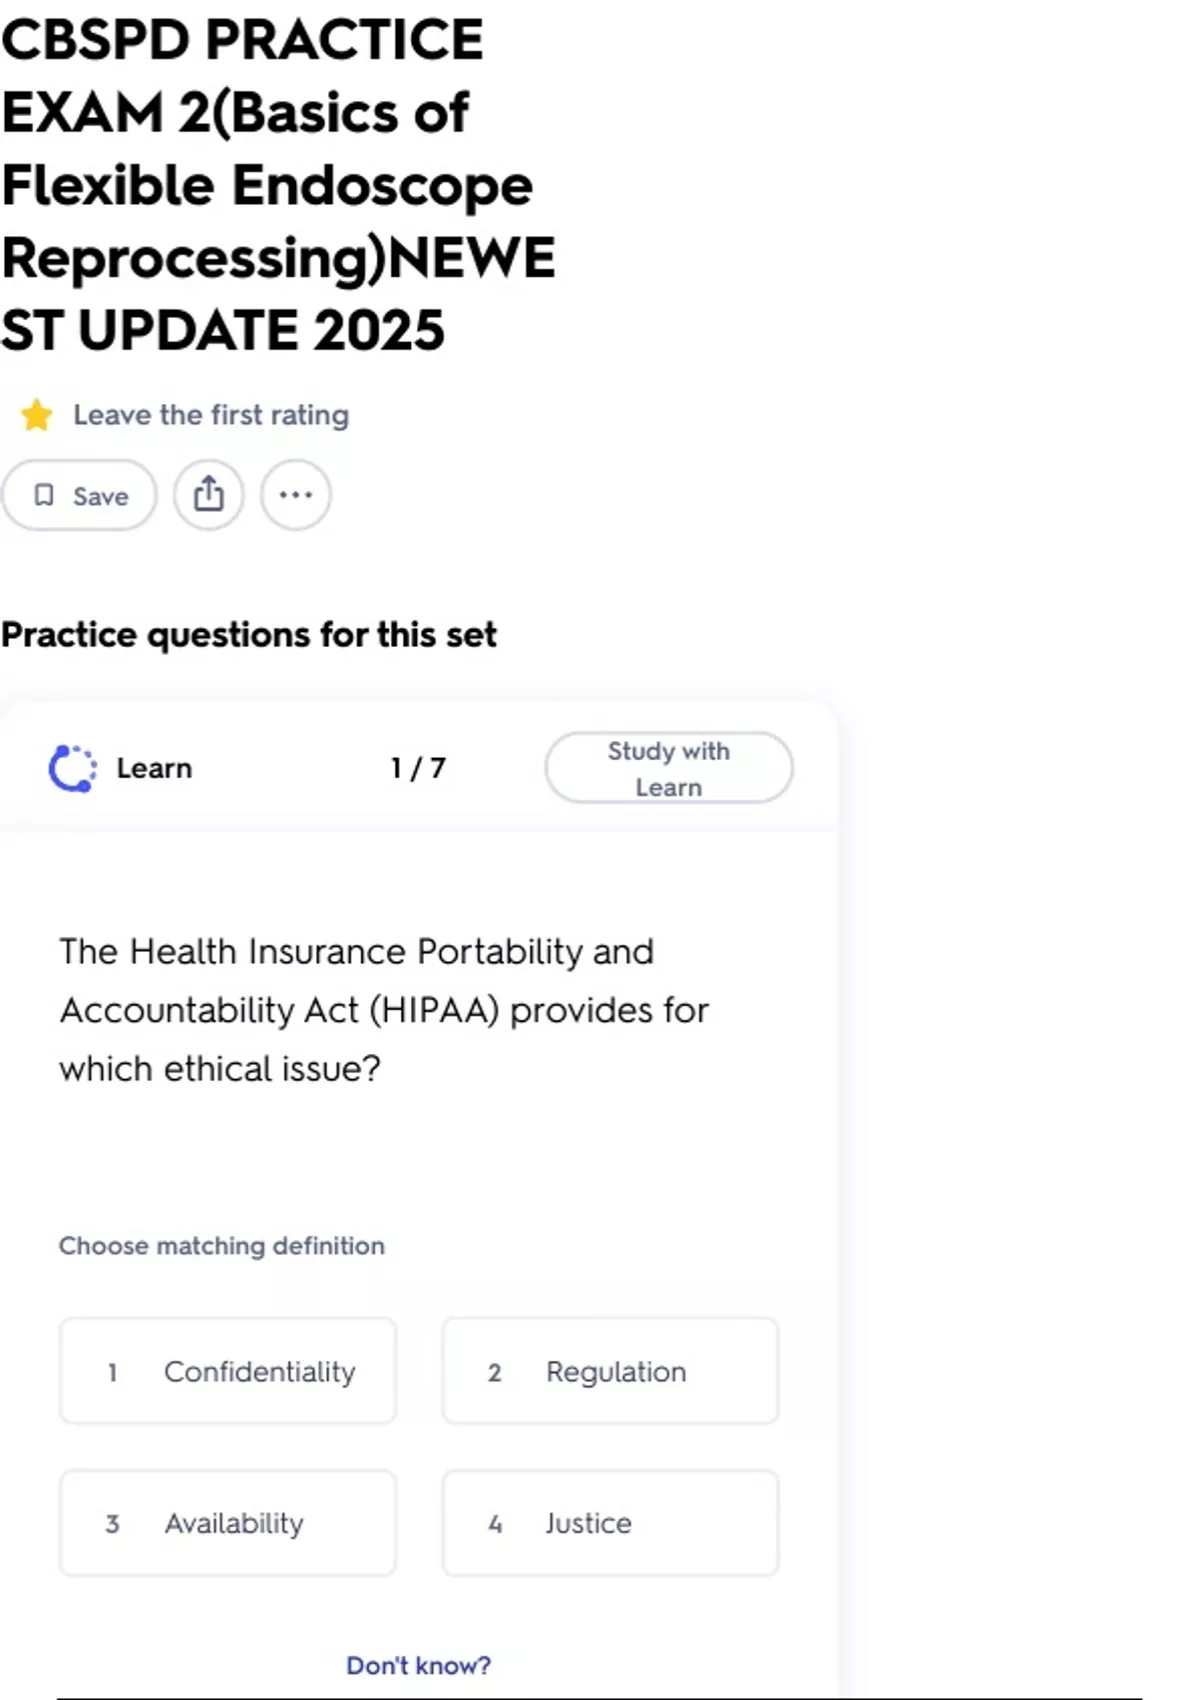The width and height of the screenshot is (1200, 1700).
Task: Click the CBSPD Practice Exam 2 title
Action: point(278,185)
